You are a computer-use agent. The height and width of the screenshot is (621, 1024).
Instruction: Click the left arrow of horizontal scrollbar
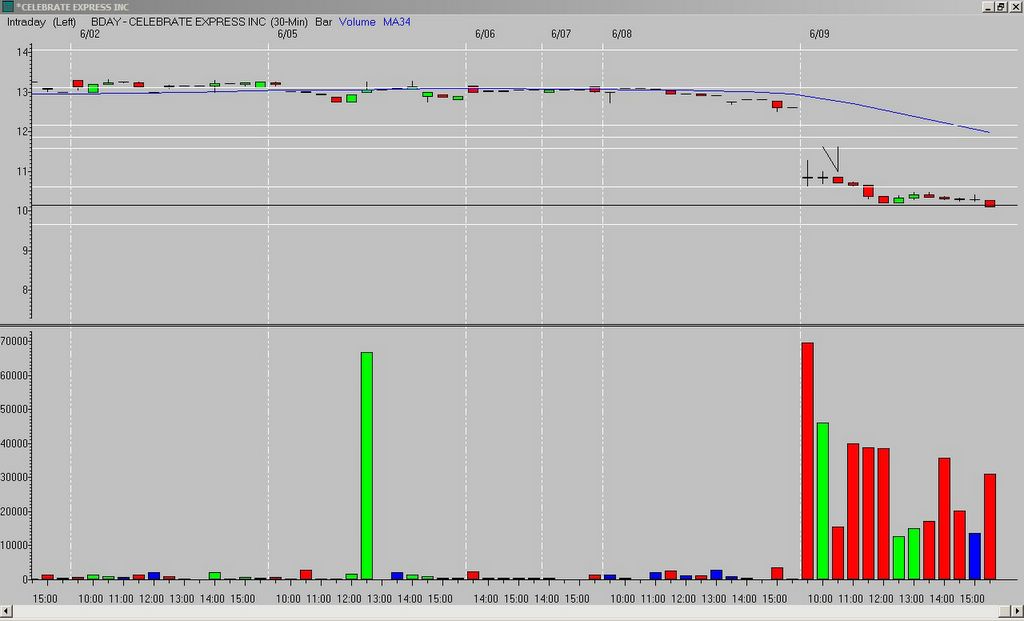point(6,611)
